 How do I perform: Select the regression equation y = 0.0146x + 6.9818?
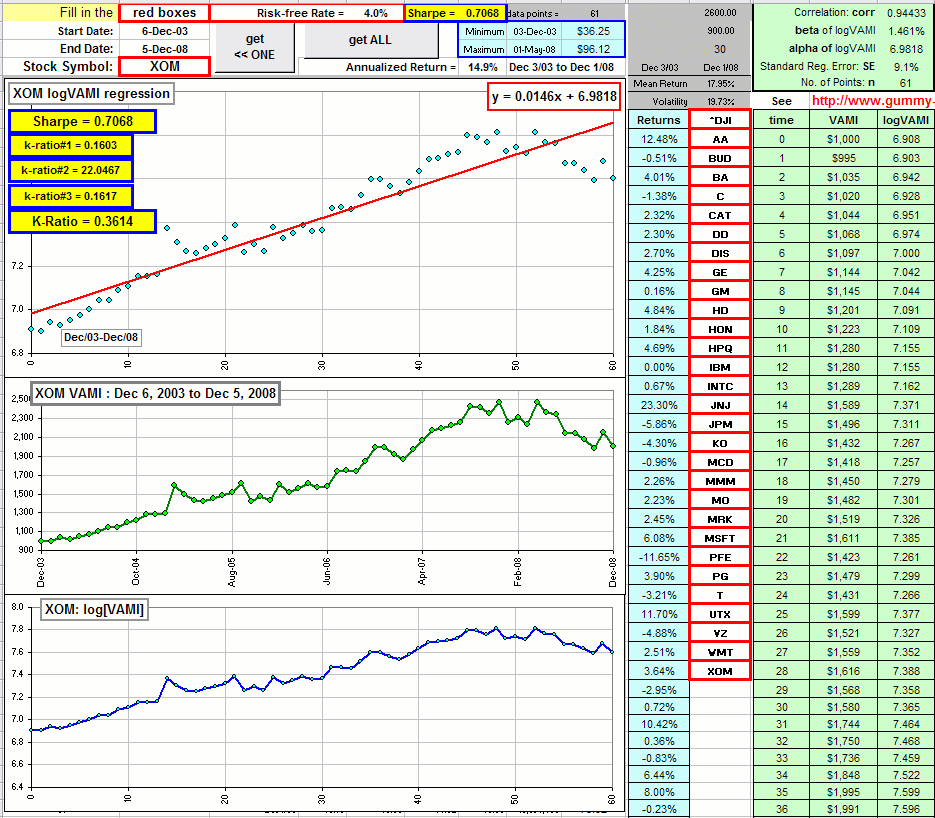(x=554, y=97)
